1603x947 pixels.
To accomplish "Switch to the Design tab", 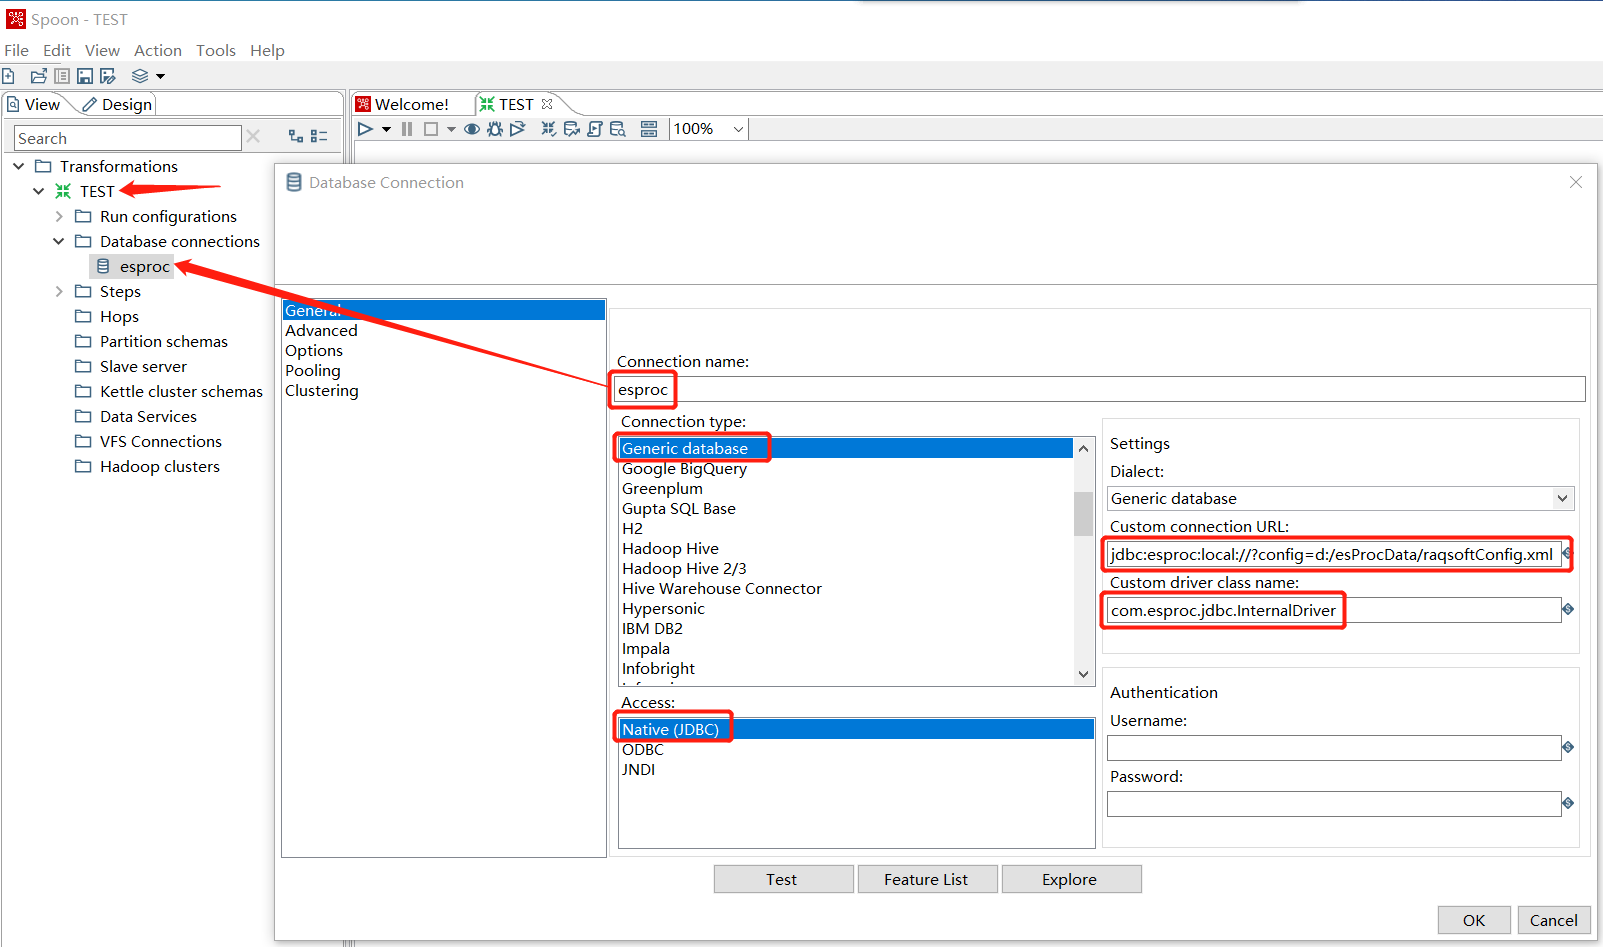I will 118,104.
